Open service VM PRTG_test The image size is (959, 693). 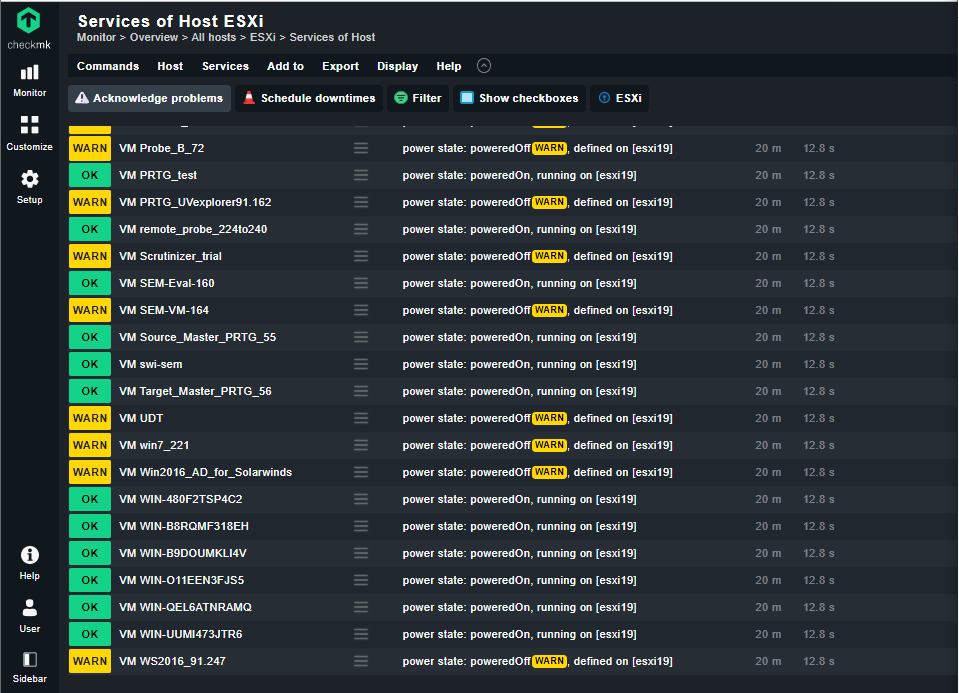click(x=158, y=175)
